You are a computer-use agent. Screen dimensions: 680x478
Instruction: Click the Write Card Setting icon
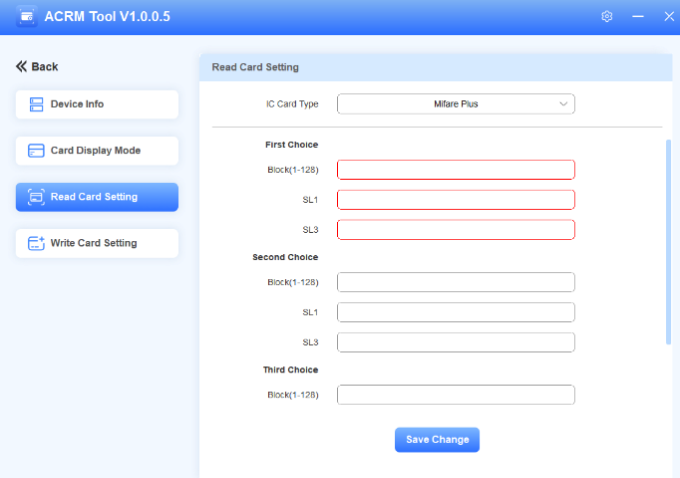36,243
